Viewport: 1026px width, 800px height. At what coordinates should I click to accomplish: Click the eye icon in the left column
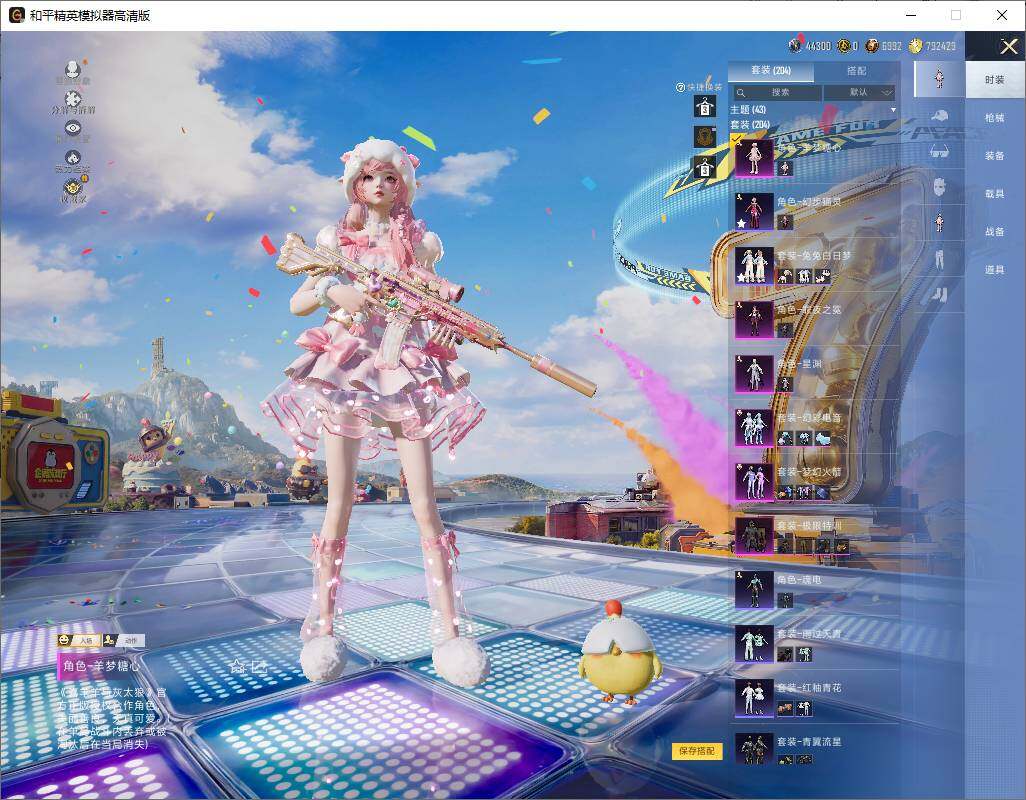coord(73,127)
